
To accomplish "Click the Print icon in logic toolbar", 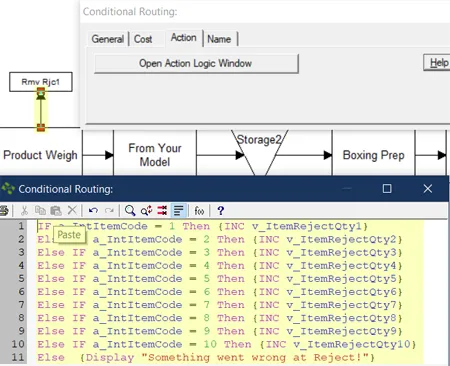I will pyautogui.click(x=4, y=211).
